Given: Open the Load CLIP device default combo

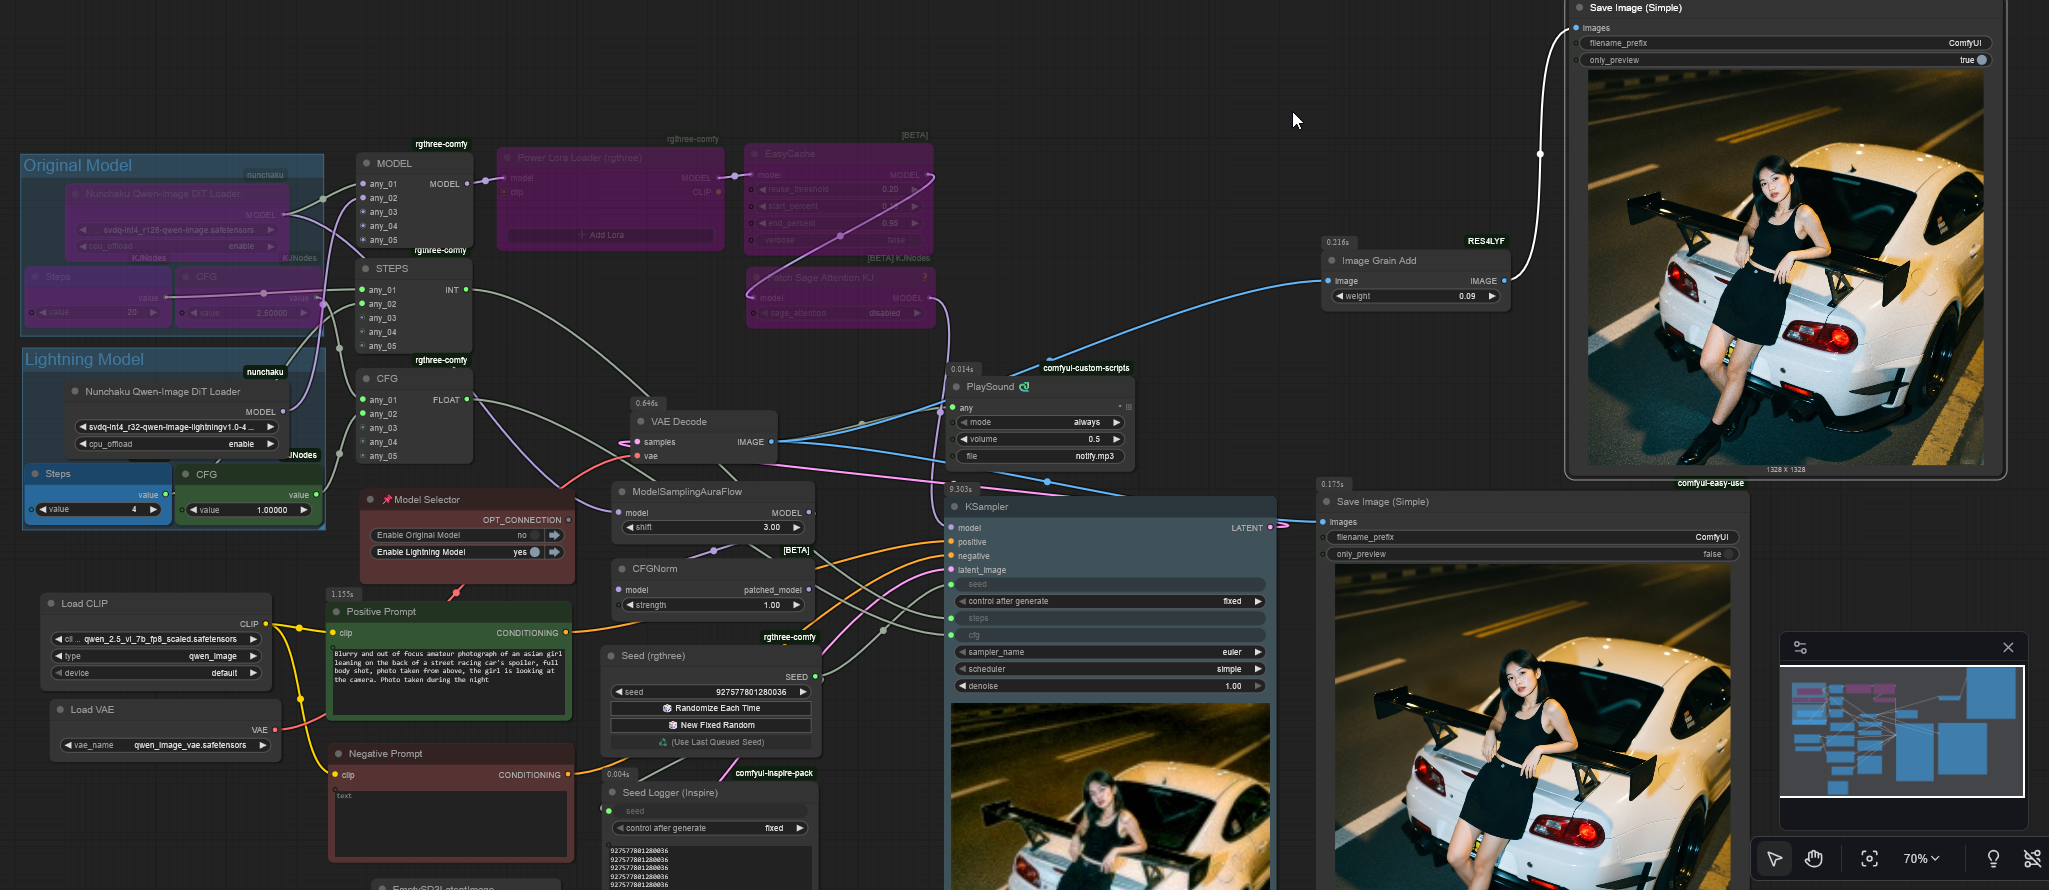Looking at the screenshot, I should click(156, 673).
